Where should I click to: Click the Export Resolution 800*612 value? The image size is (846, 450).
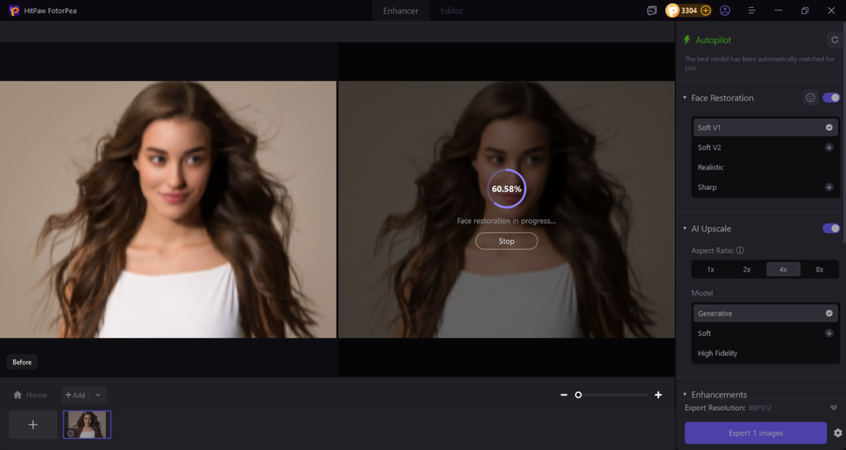(x=761, y=408)
